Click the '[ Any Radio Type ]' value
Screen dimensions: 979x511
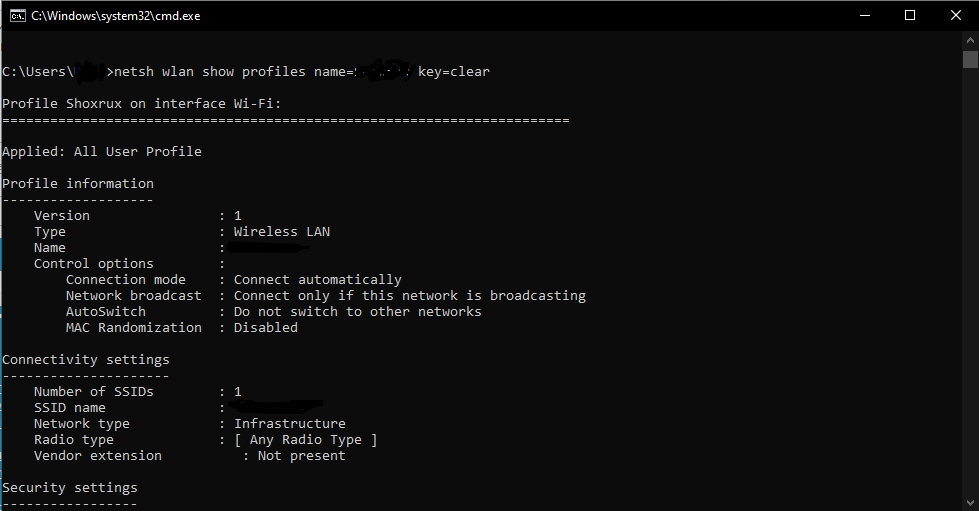tap(305, 440)
